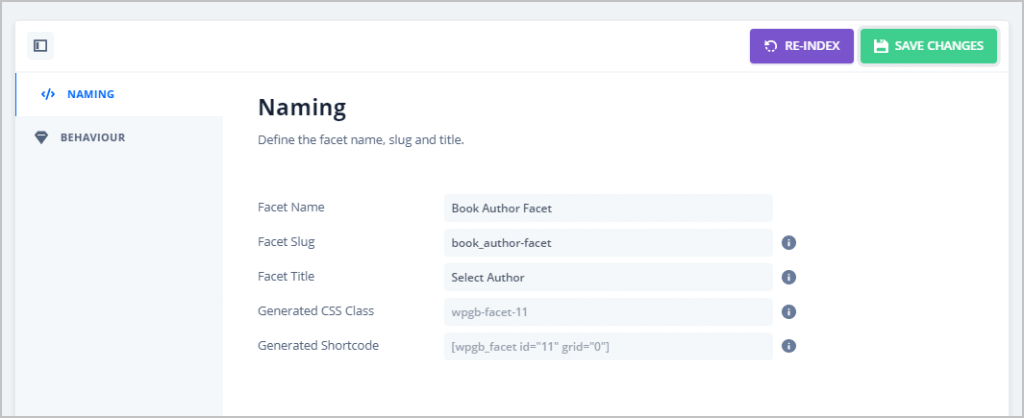Click the "Facet Title" label

pos(286,276)
